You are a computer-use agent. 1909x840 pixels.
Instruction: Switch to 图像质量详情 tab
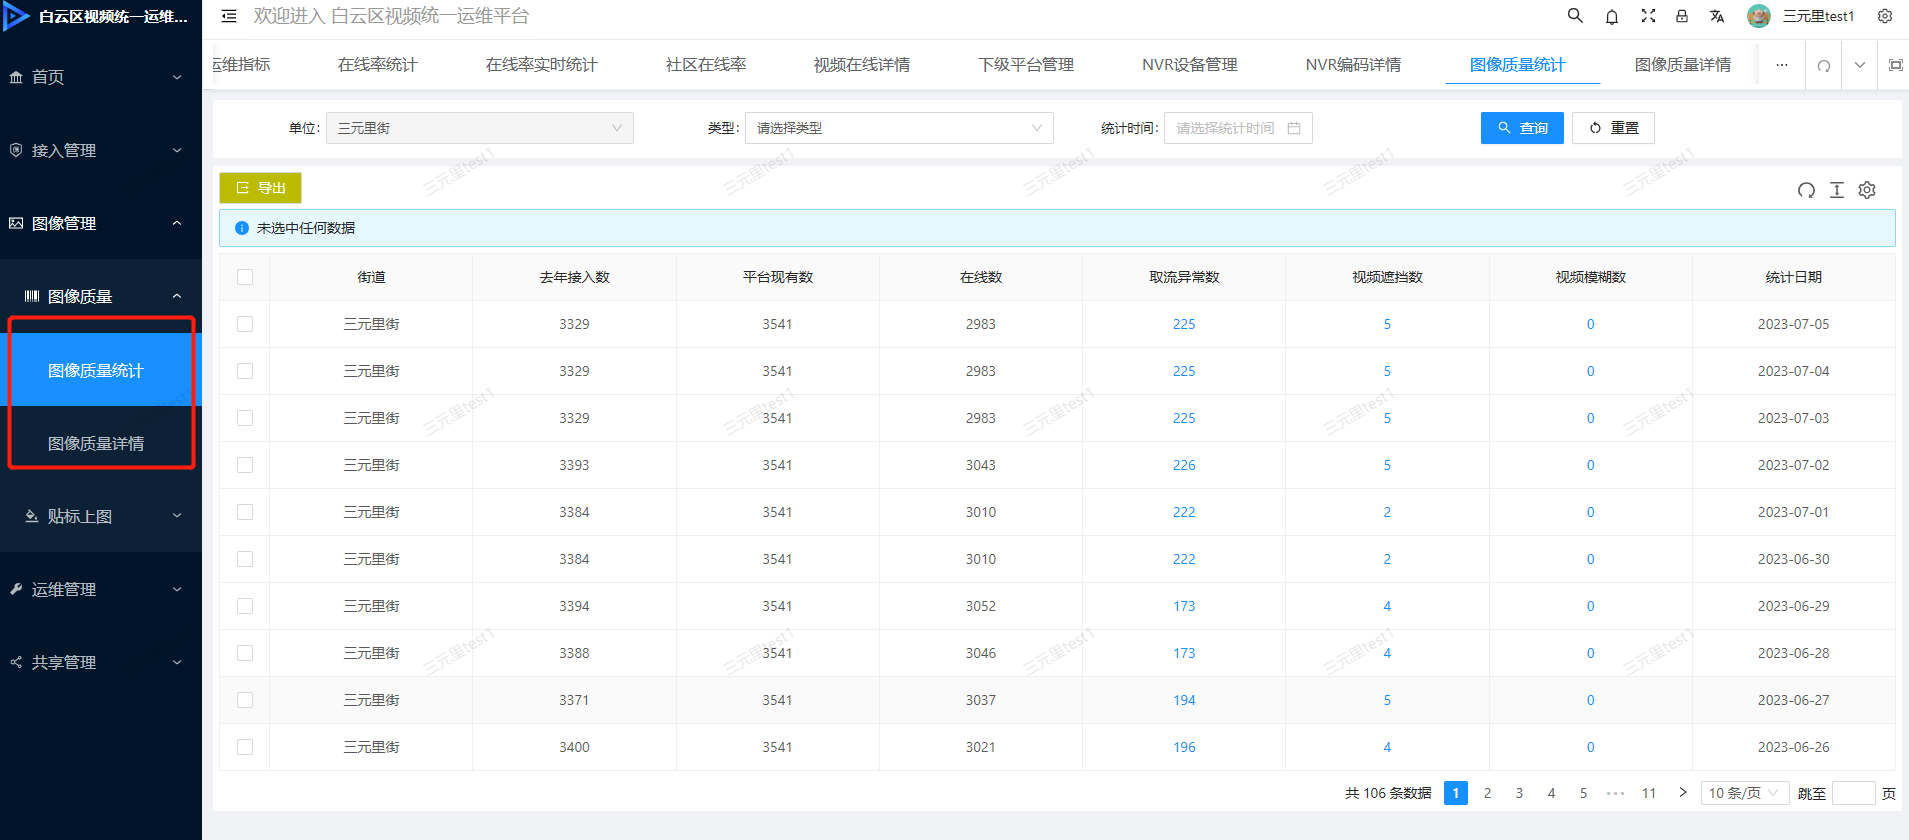click(1683, 65)
